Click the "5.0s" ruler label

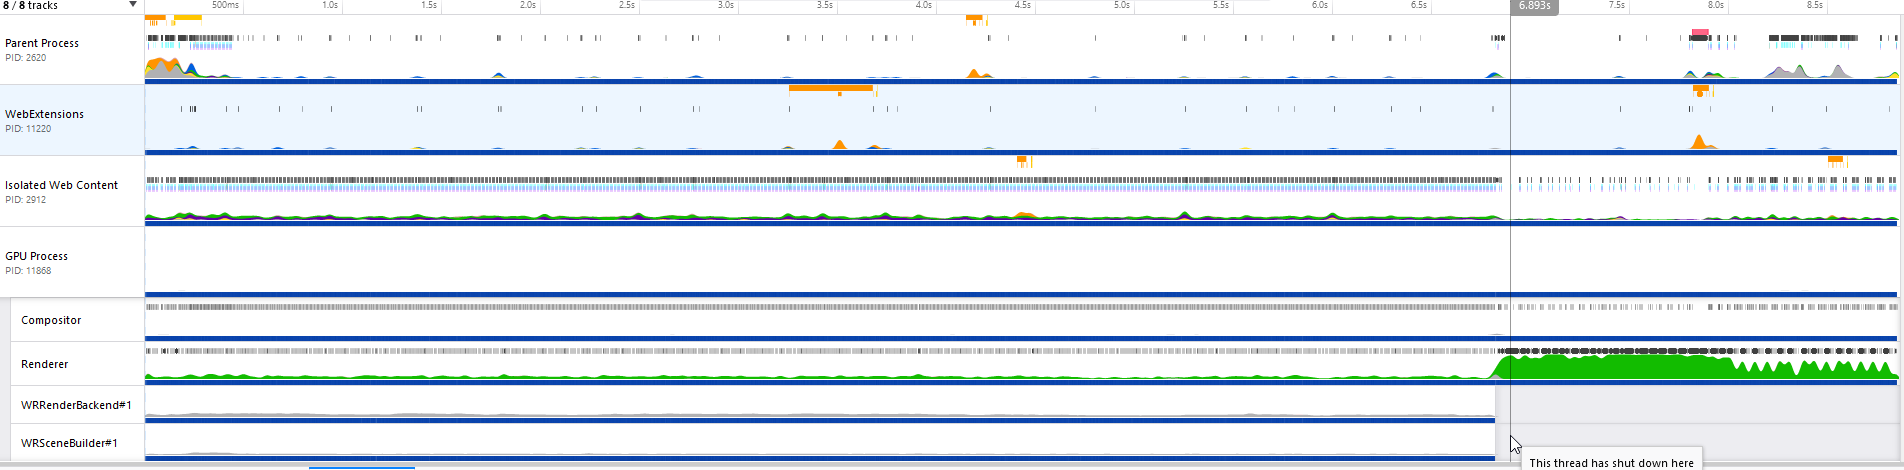click(1122, 6)
